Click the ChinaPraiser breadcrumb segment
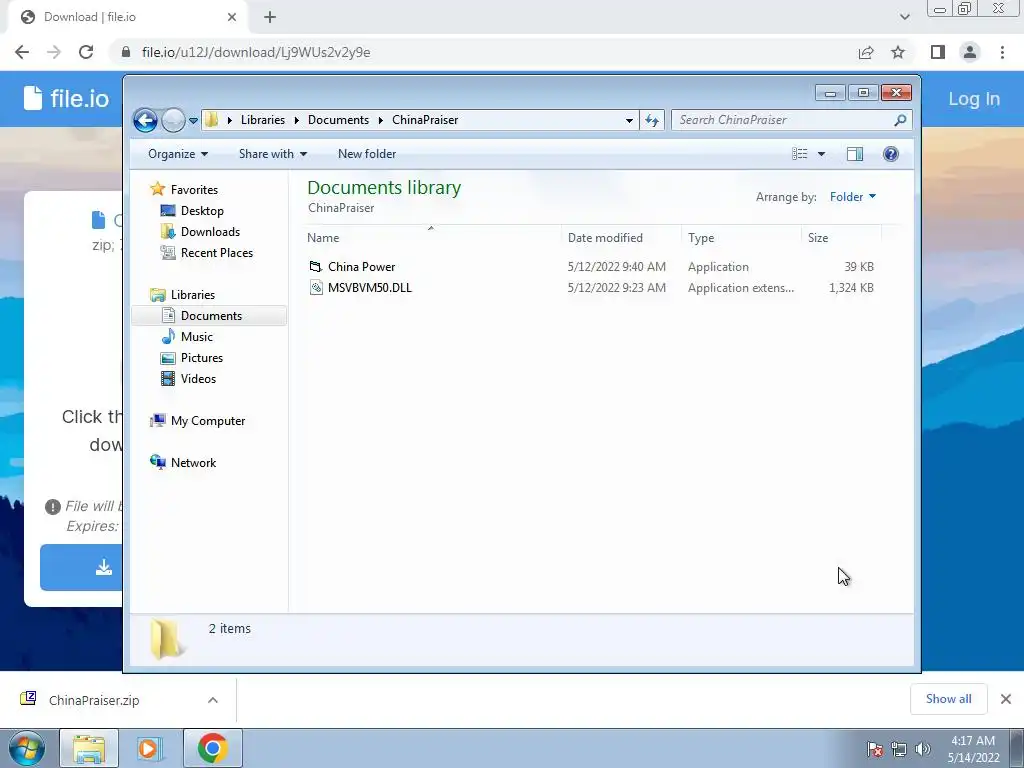Screen dimensions: 1024x768 (425, 120)
